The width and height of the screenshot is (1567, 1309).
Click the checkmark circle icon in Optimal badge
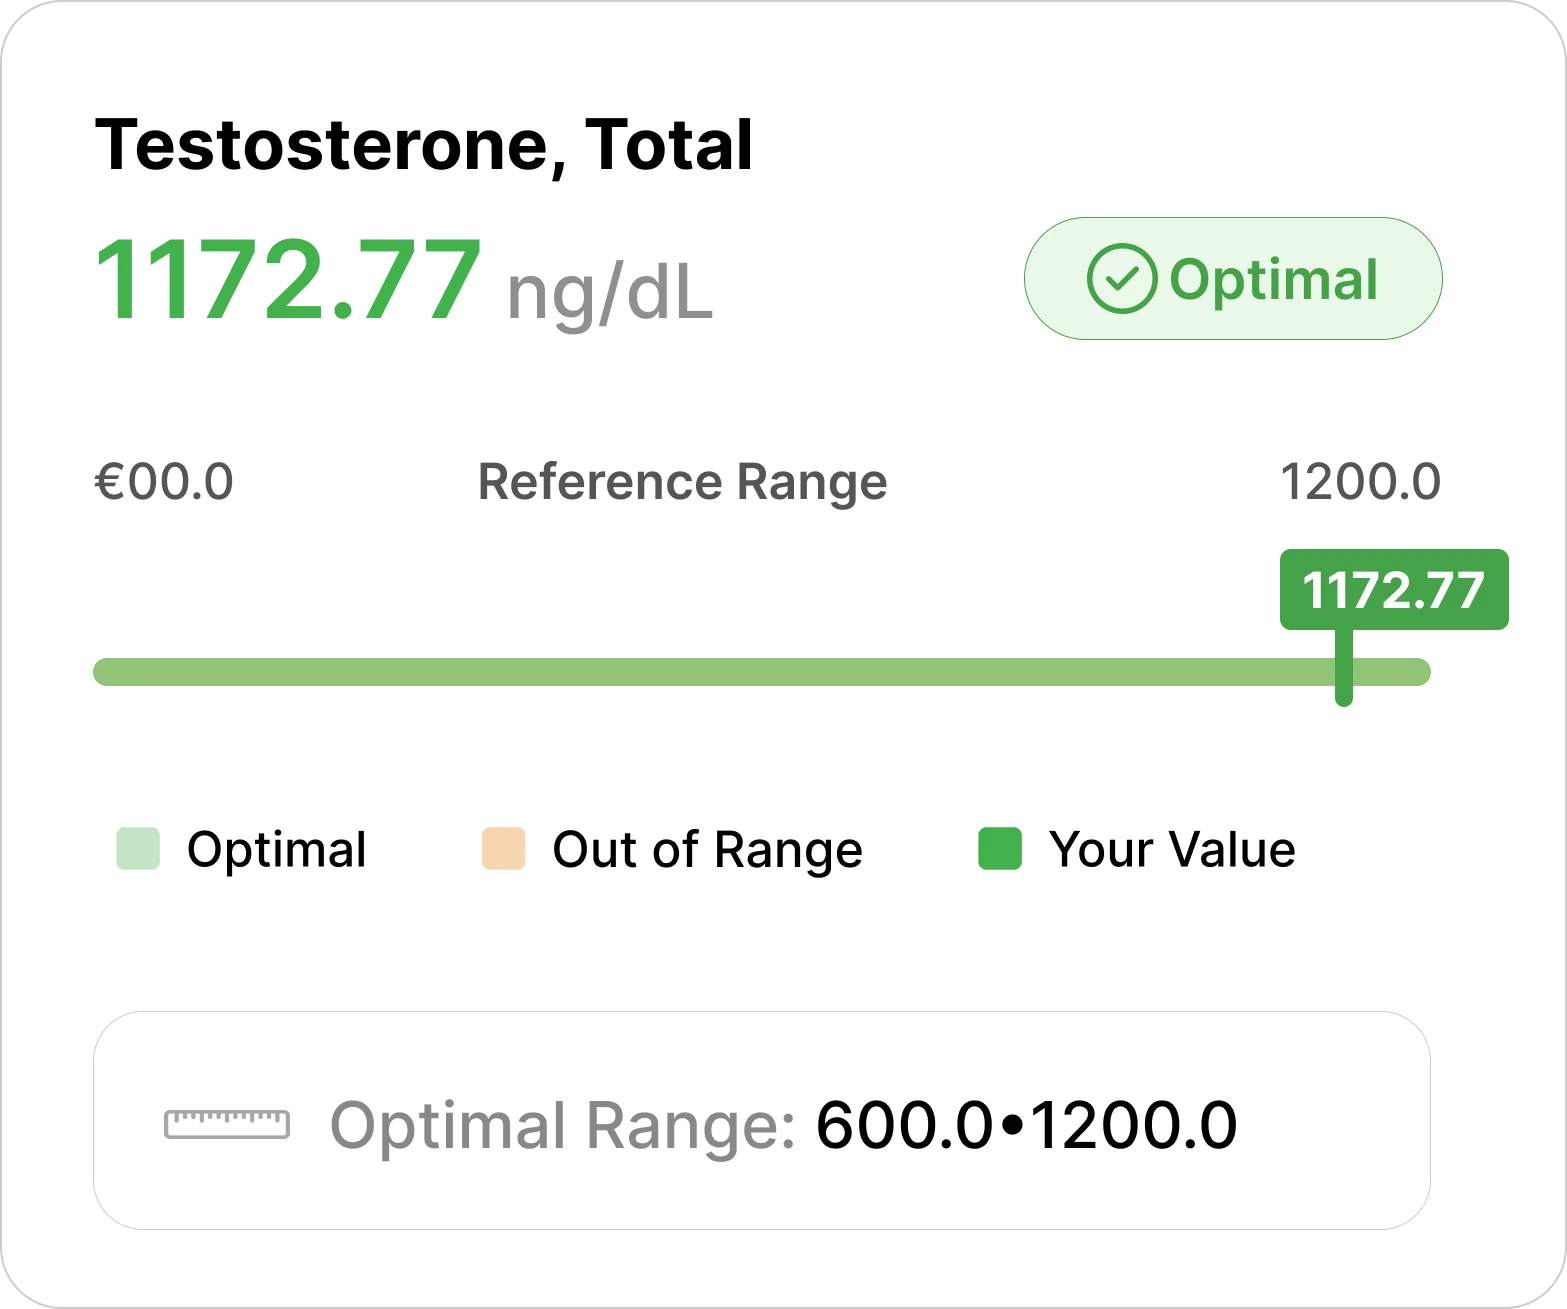point(1121,279)
